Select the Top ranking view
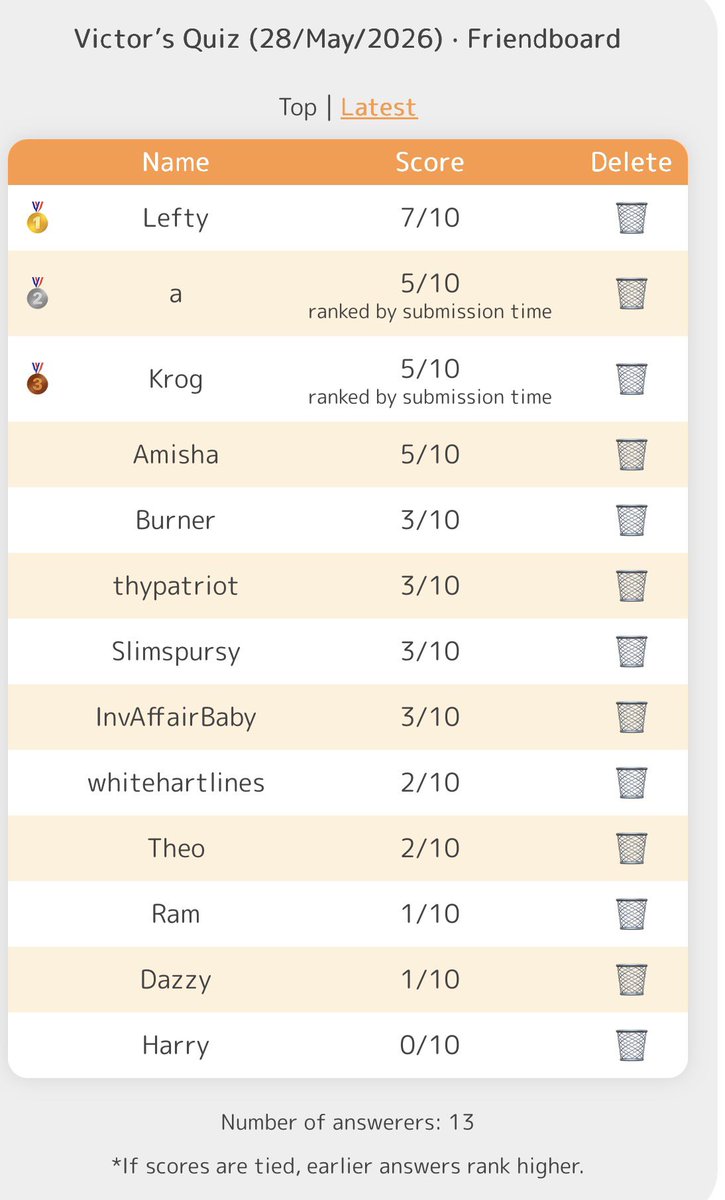Viewport: 725px width, 1200px height. click(297, 107)
